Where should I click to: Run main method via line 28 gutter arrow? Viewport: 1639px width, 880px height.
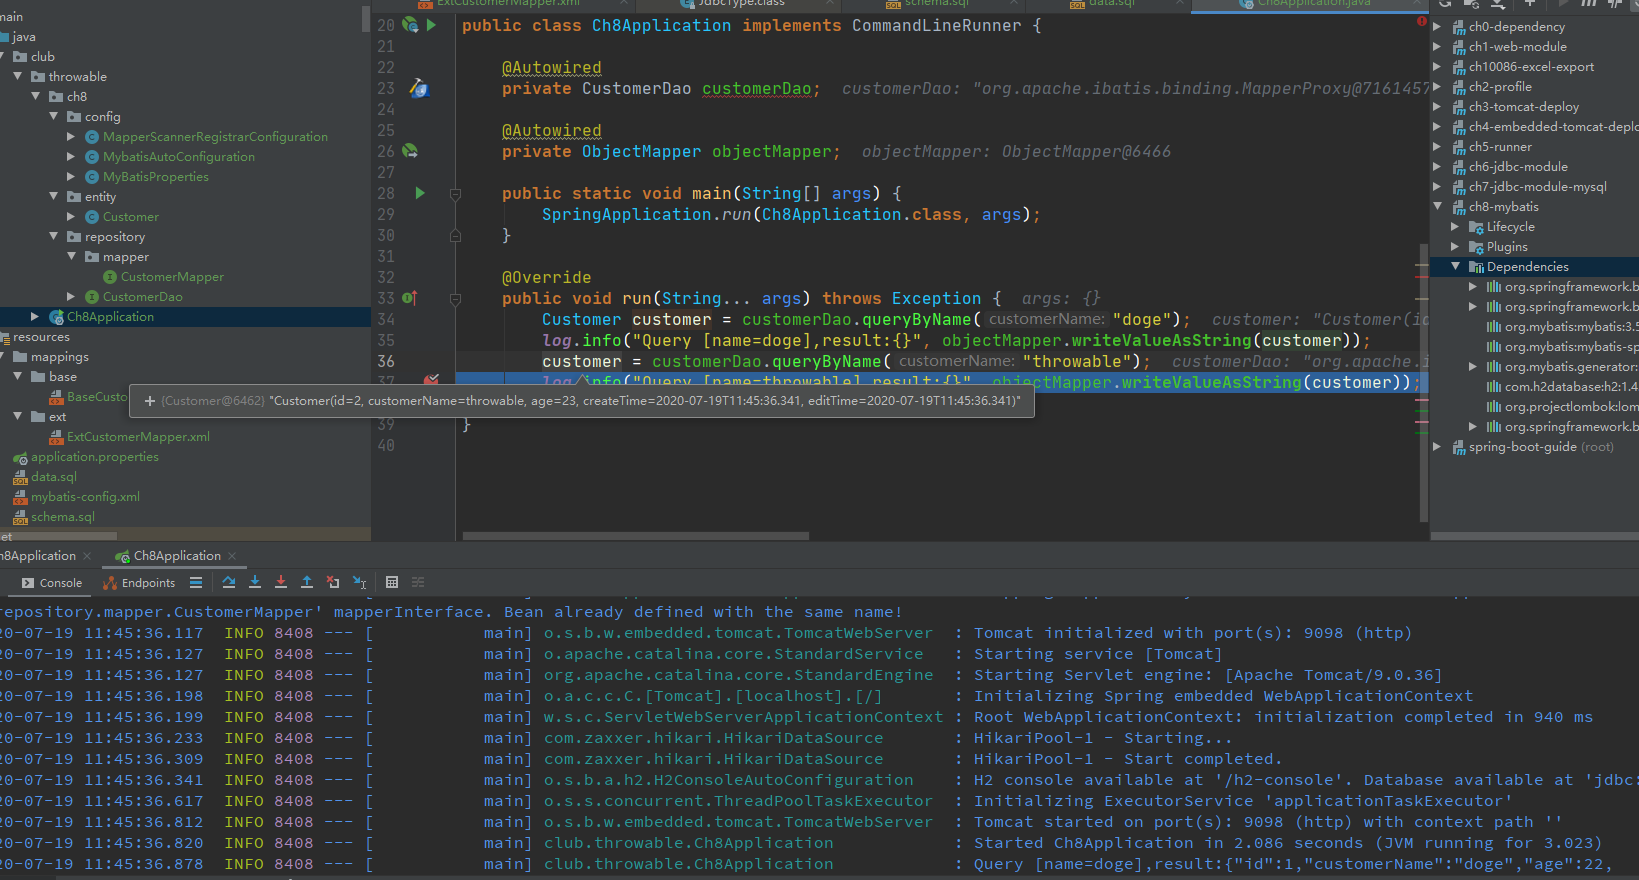(x=420, y=193)
